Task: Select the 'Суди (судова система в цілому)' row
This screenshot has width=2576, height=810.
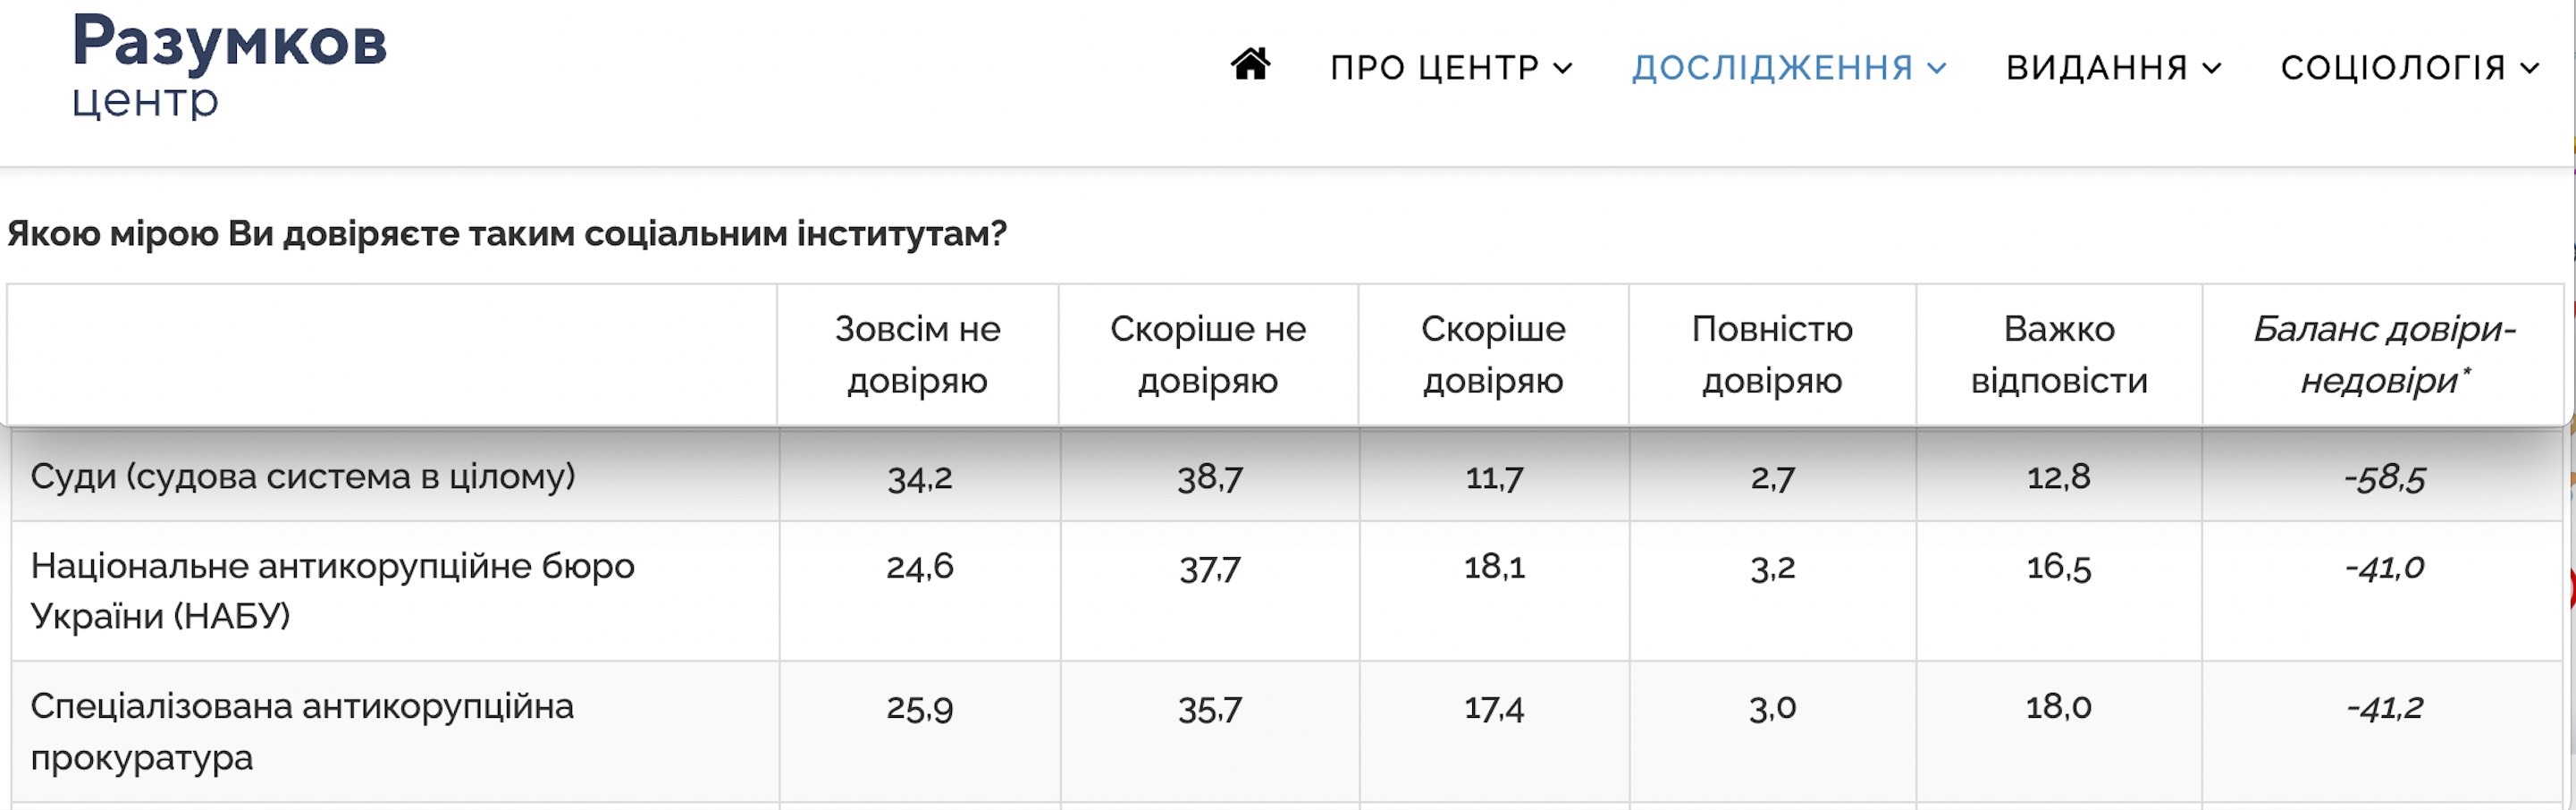Action: tap(303, 476)
